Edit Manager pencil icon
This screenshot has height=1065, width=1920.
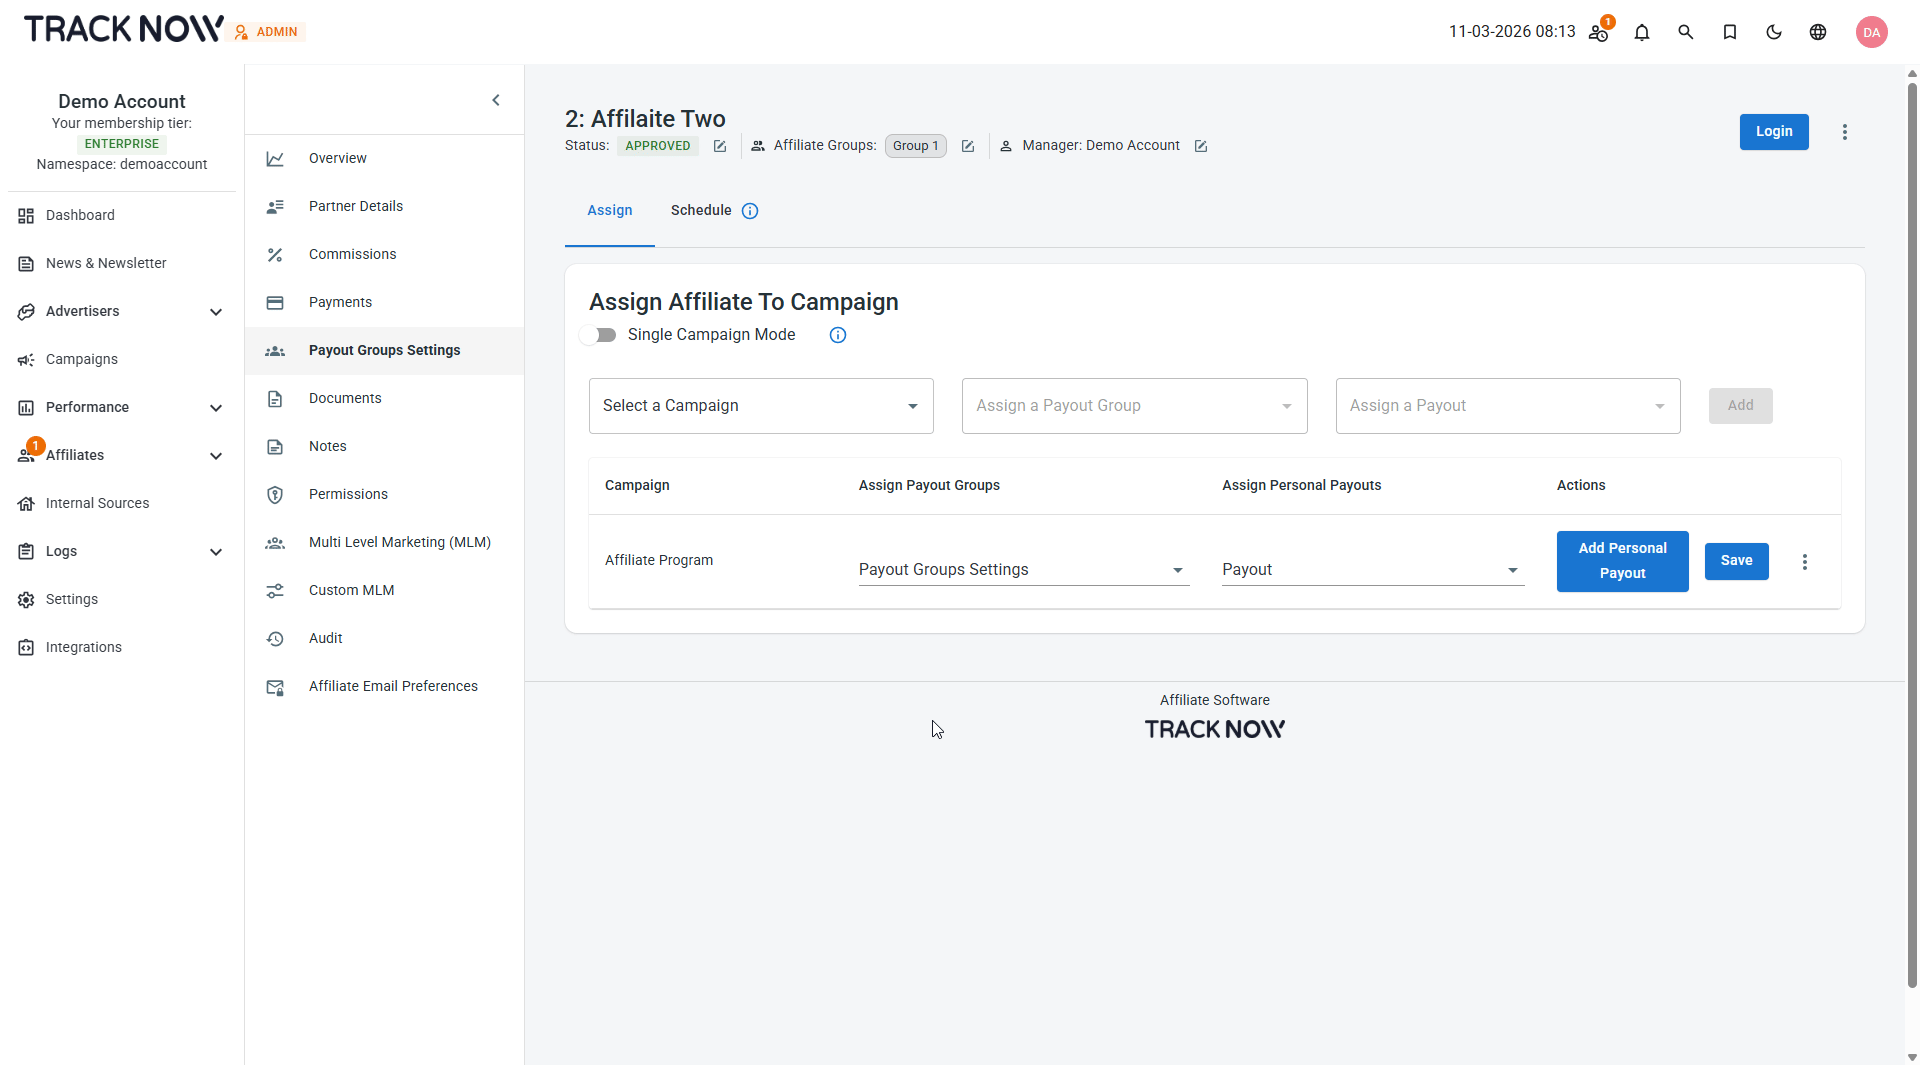pyautogui.click(x=1200, y=146)
